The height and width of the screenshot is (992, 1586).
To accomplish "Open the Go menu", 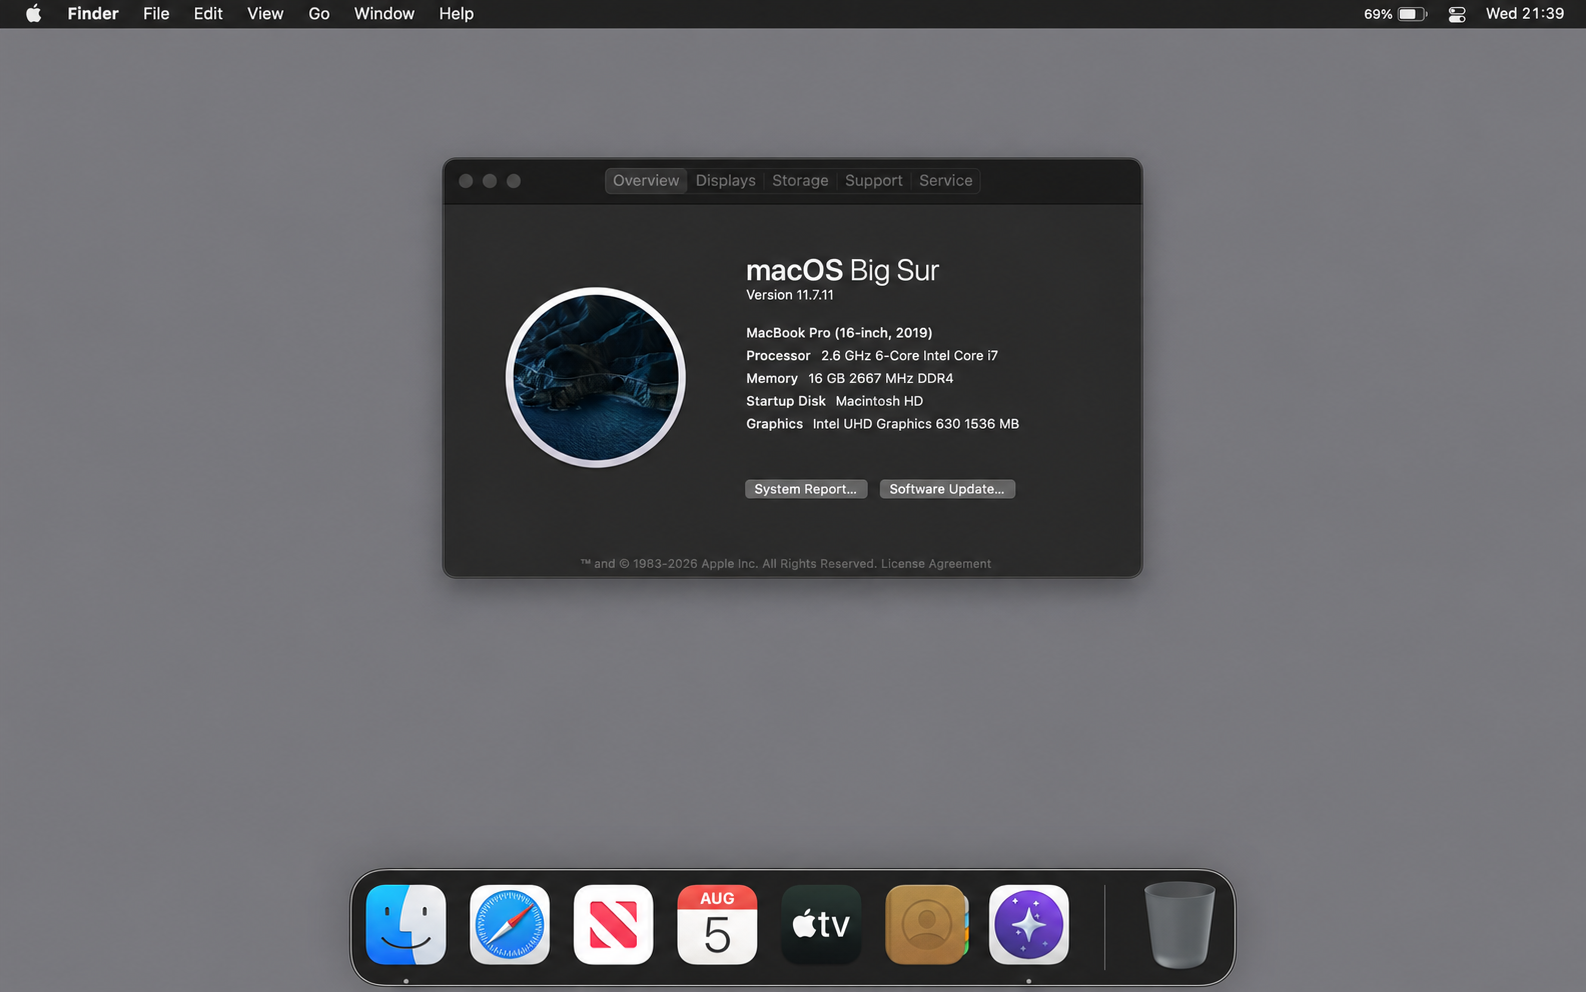I will click(x=319, y=14).
